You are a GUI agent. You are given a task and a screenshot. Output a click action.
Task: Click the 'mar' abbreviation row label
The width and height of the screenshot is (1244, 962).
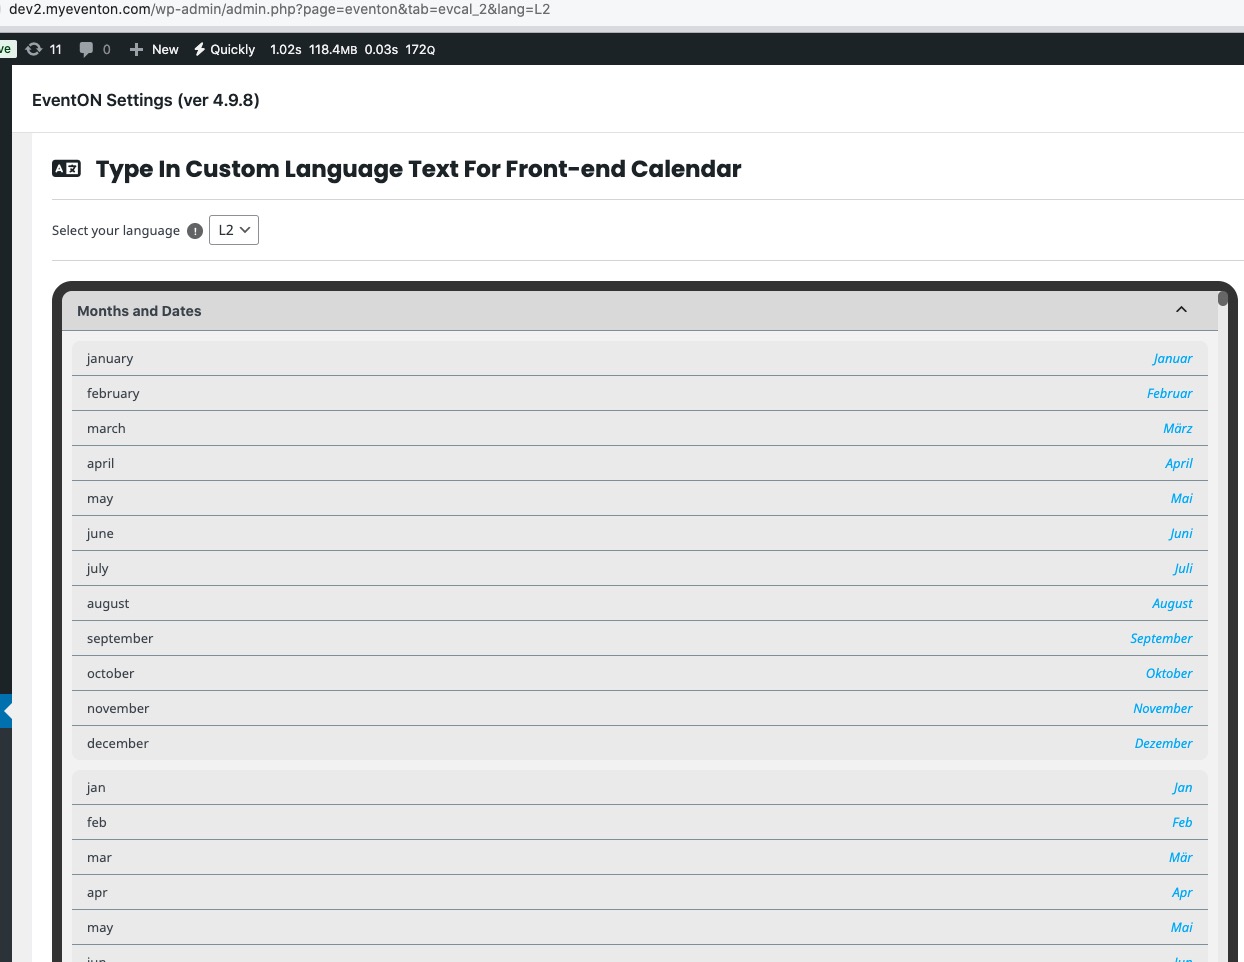pyautogui.click(x=99, y=857)
